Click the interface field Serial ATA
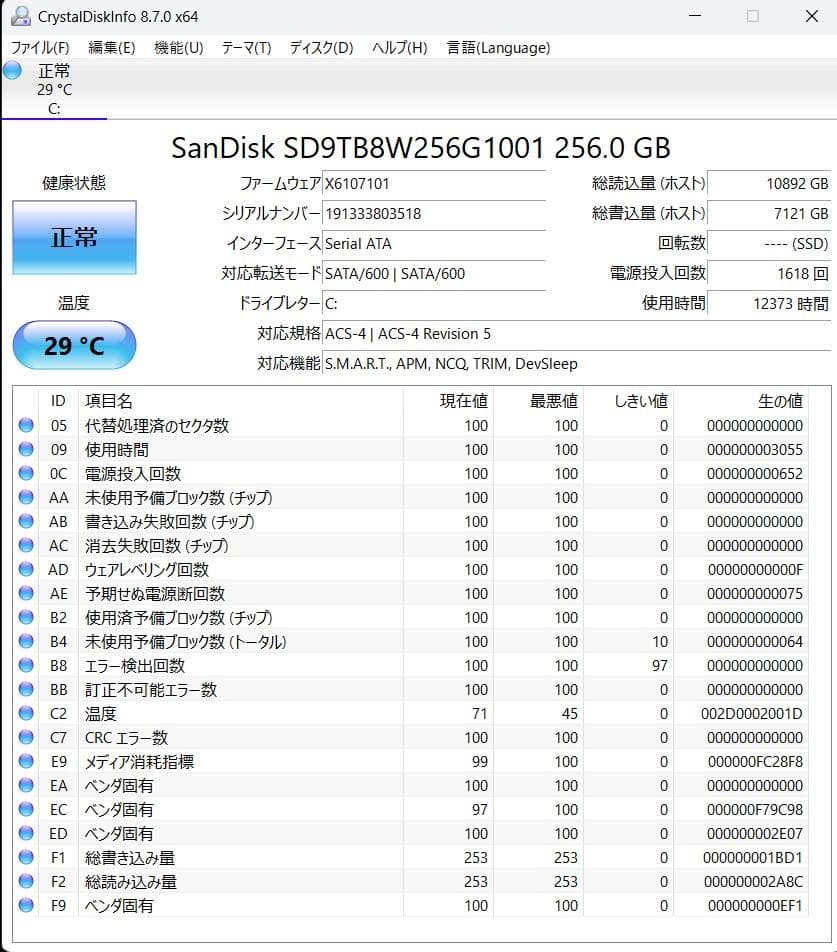 [433, 243]
